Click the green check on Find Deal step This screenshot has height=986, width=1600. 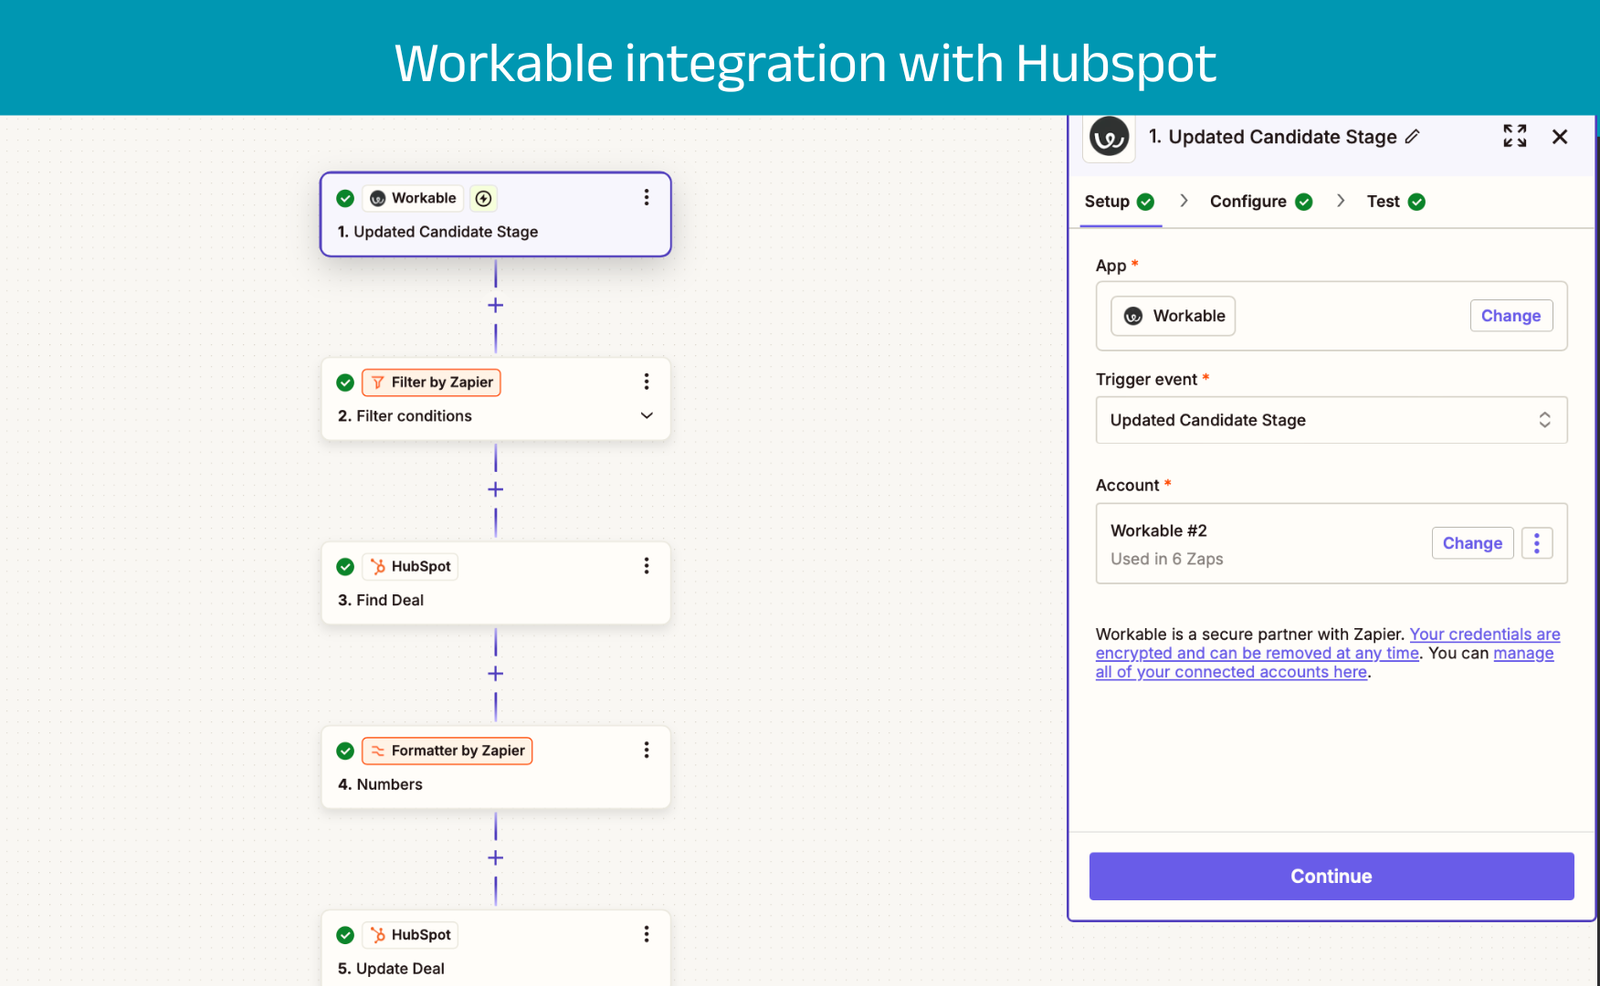click(345, 566)
